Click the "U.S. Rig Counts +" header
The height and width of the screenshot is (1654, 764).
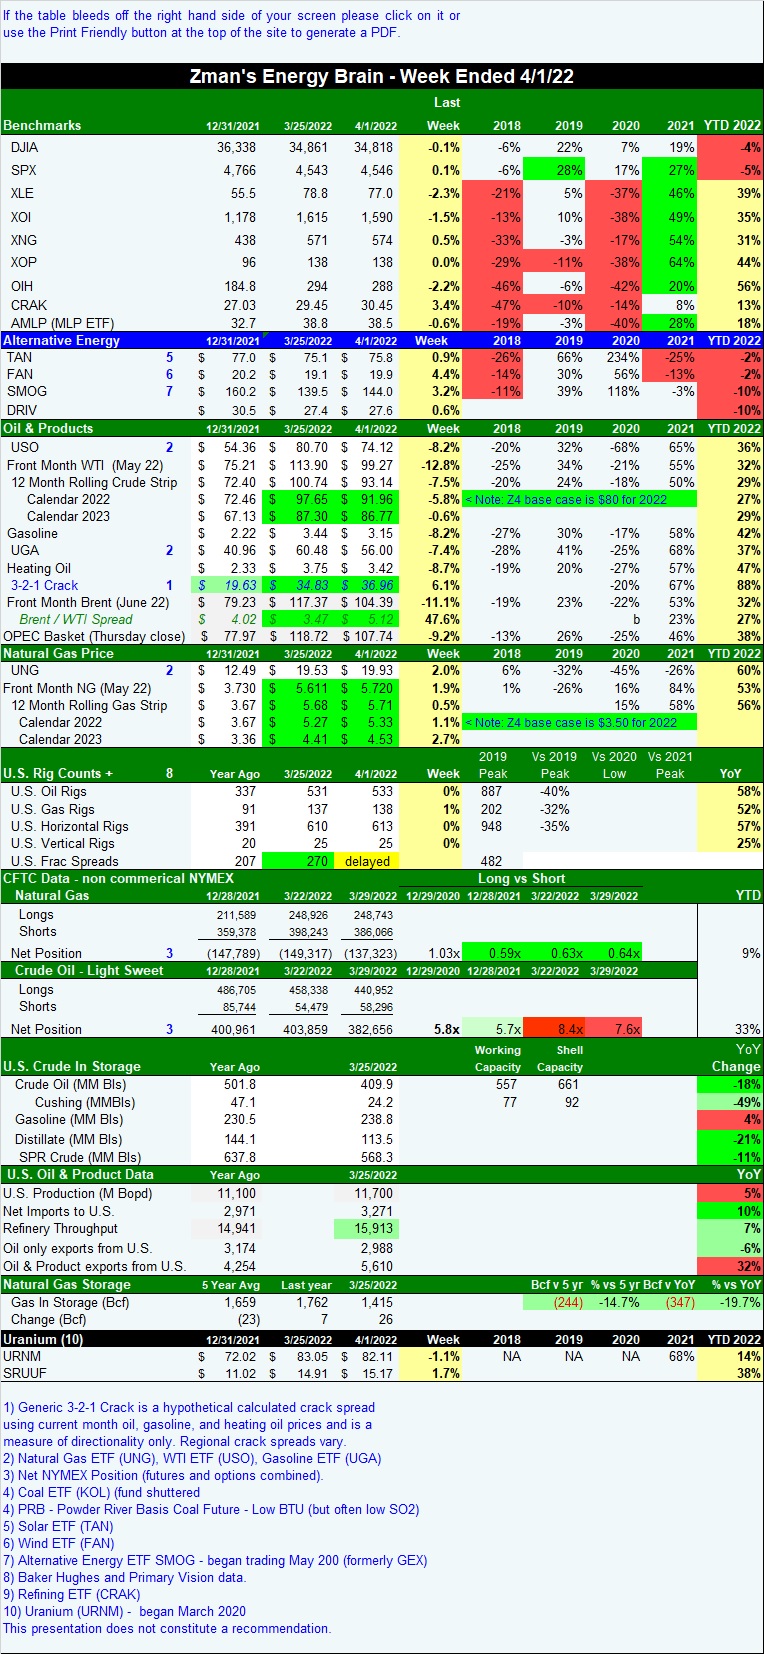click(x=58, y=773)
